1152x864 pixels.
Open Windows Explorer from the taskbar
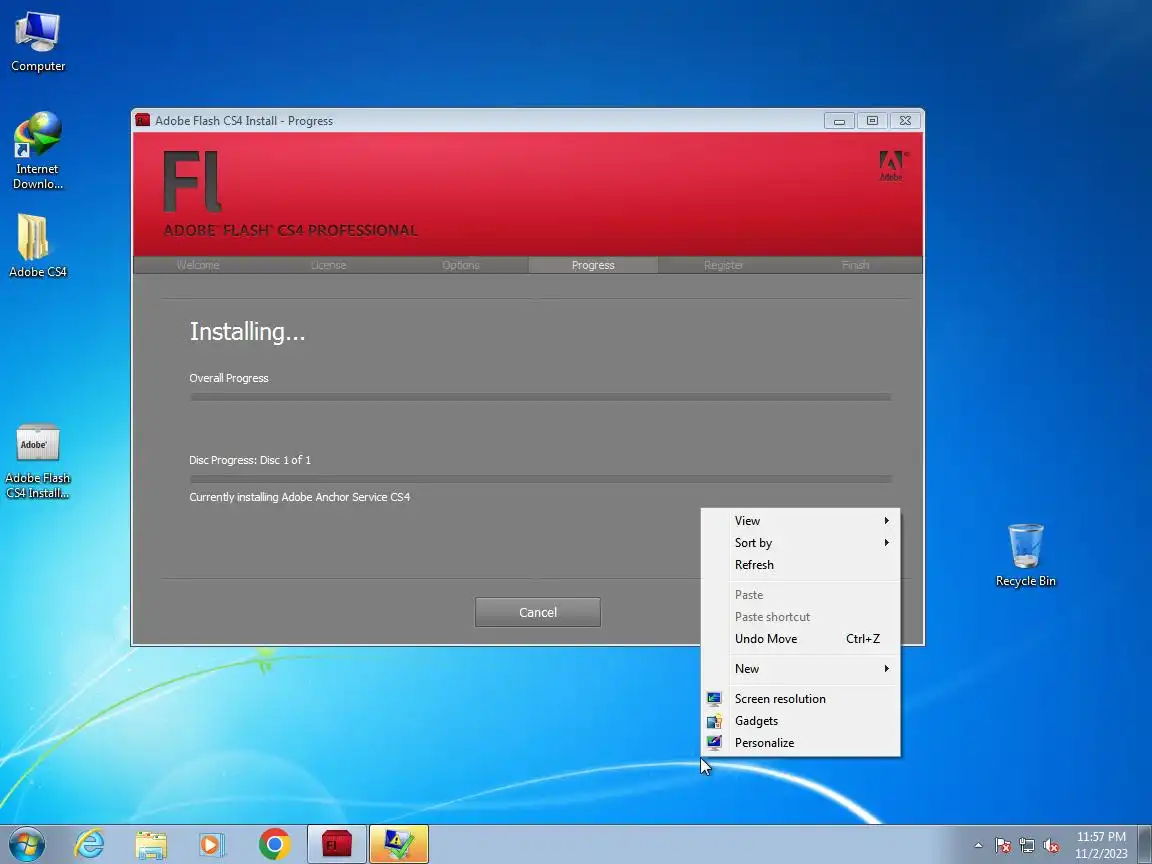(151, 845)
